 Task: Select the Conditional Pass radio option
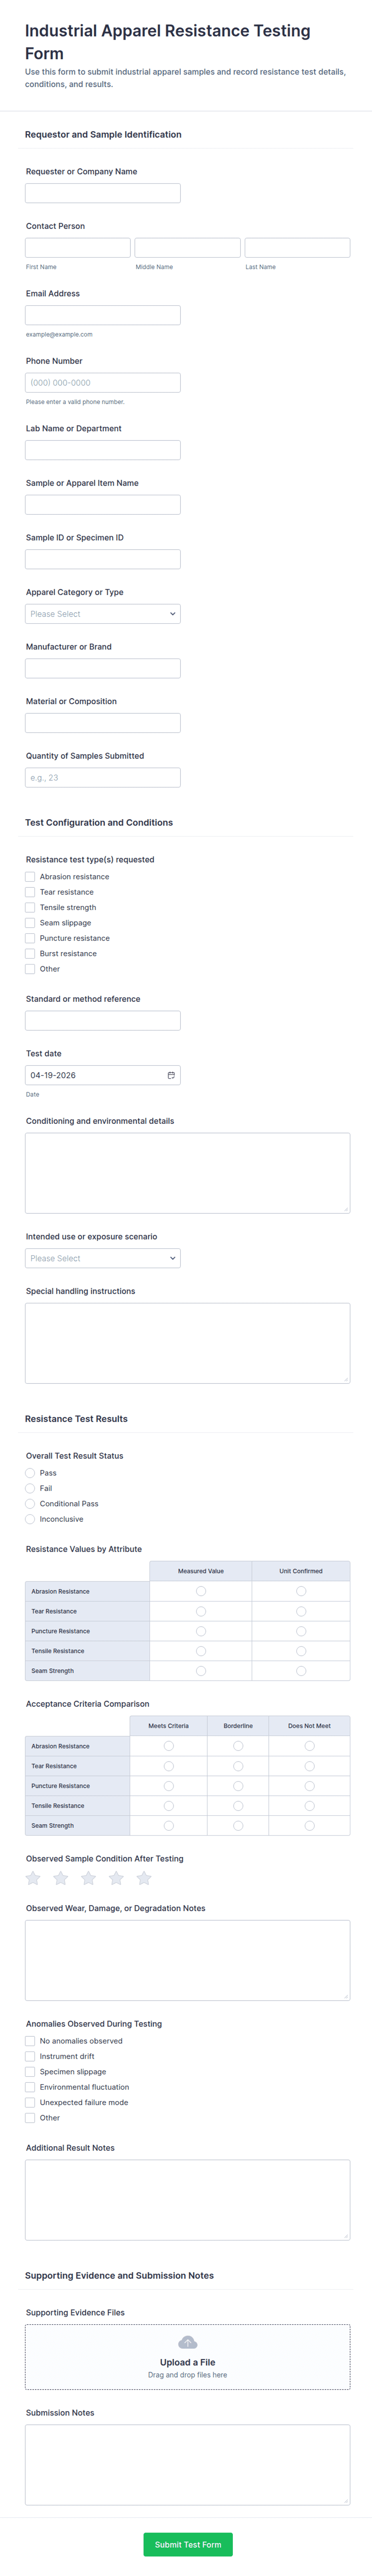point(30,1504)
